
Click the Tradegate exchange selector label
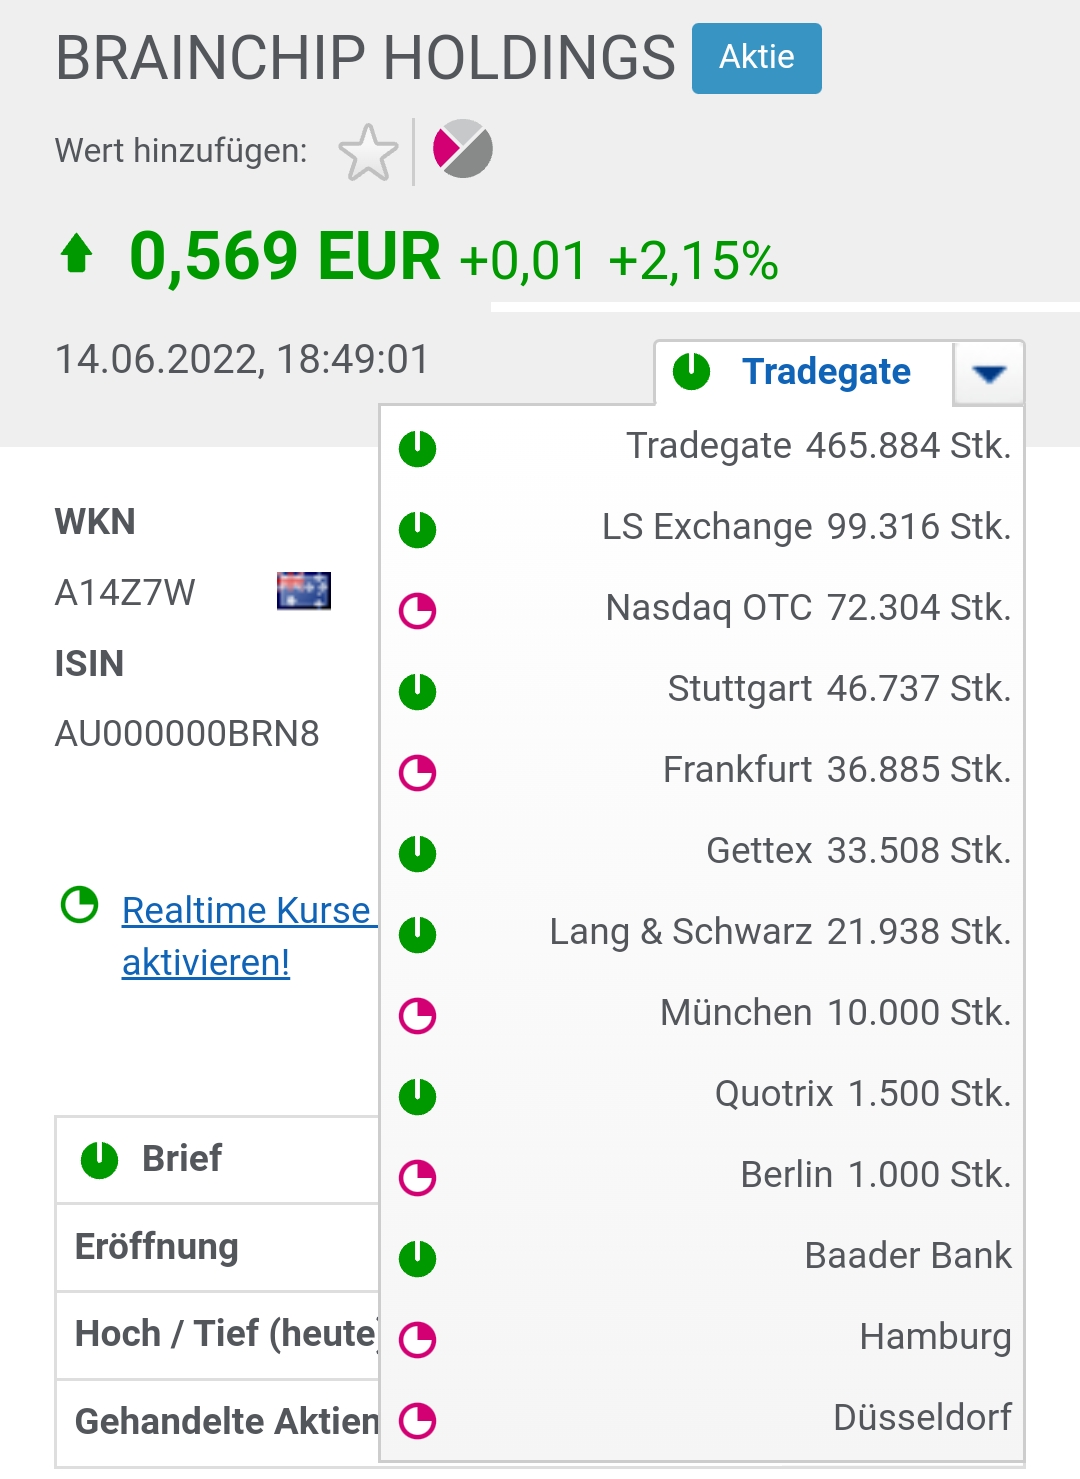(826, 372)
